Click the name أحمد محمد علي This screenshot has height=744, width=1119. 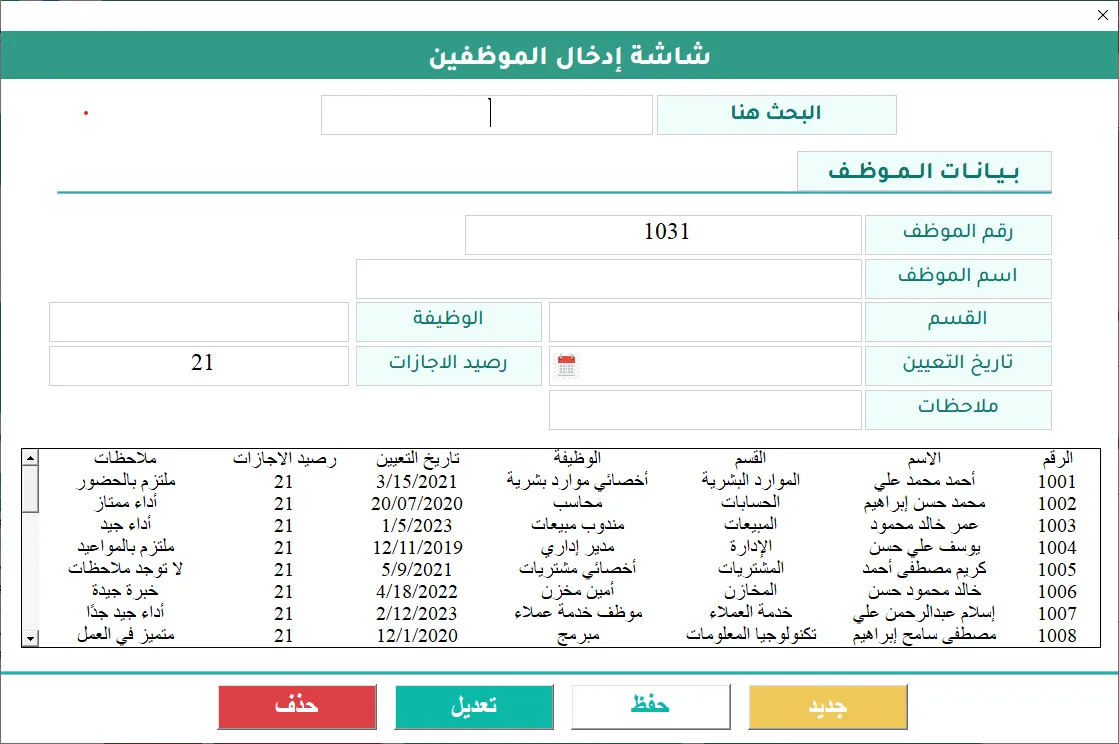pos(924,481)
